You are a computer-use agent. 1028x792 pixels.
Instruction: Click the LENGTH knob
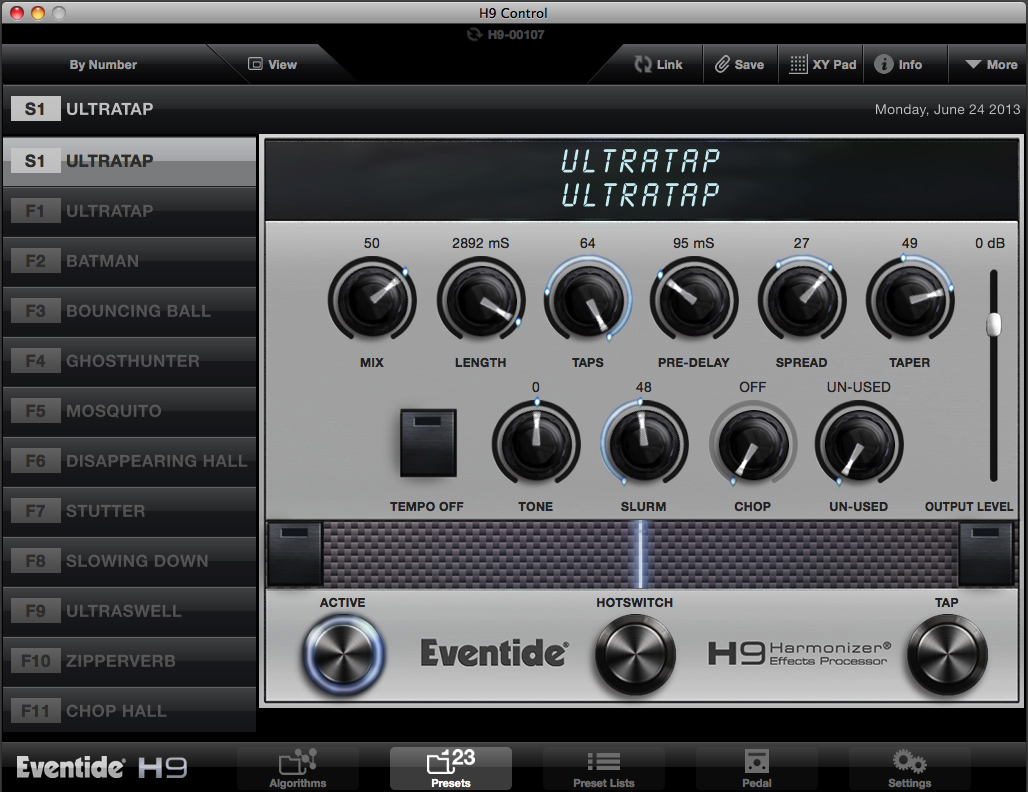click(481, 300)
